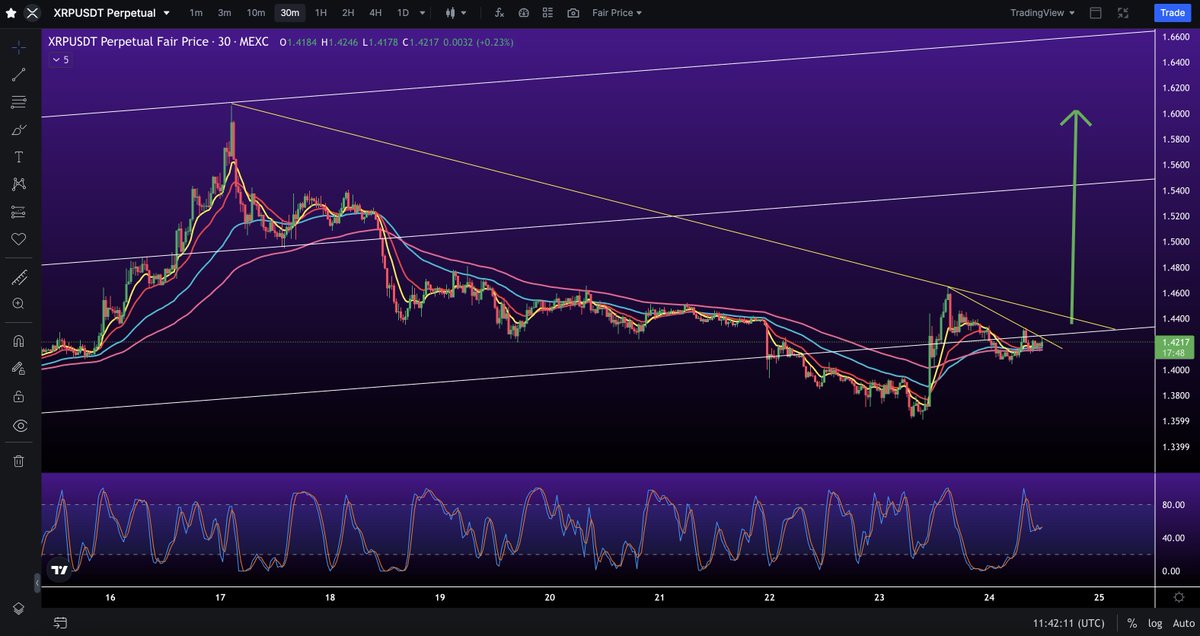The image size is (1200, 636).
Task: Open the indicator templates grid icon
Action: coord(548,13)
